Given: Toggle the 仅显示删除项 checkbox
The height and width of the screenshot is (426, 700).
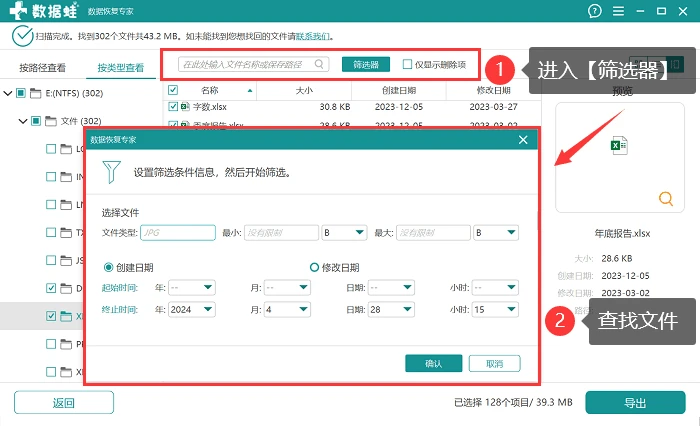Looking at the screenshot, I should pos(407,64).
